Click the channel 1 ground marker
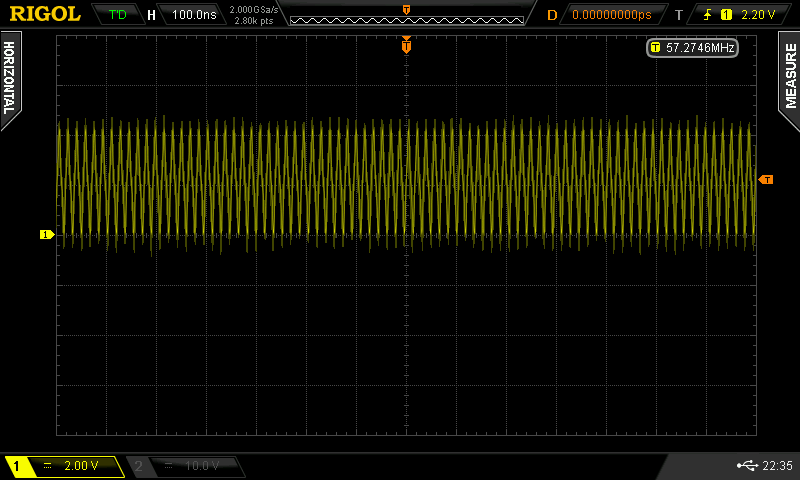Screen dimensions: 800x480 pos(46,234)
